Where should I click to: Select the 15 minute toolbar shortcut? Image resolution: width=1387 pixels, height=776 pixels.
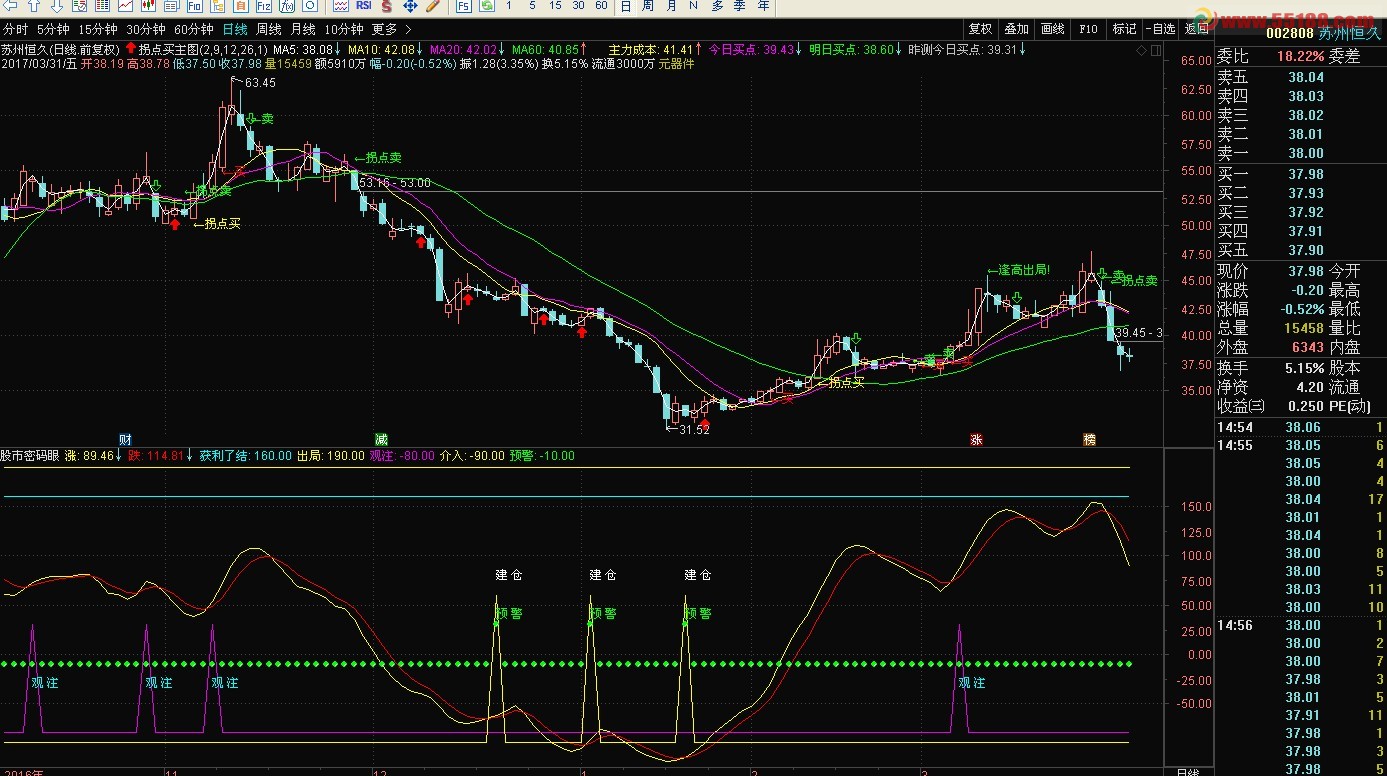555,6
